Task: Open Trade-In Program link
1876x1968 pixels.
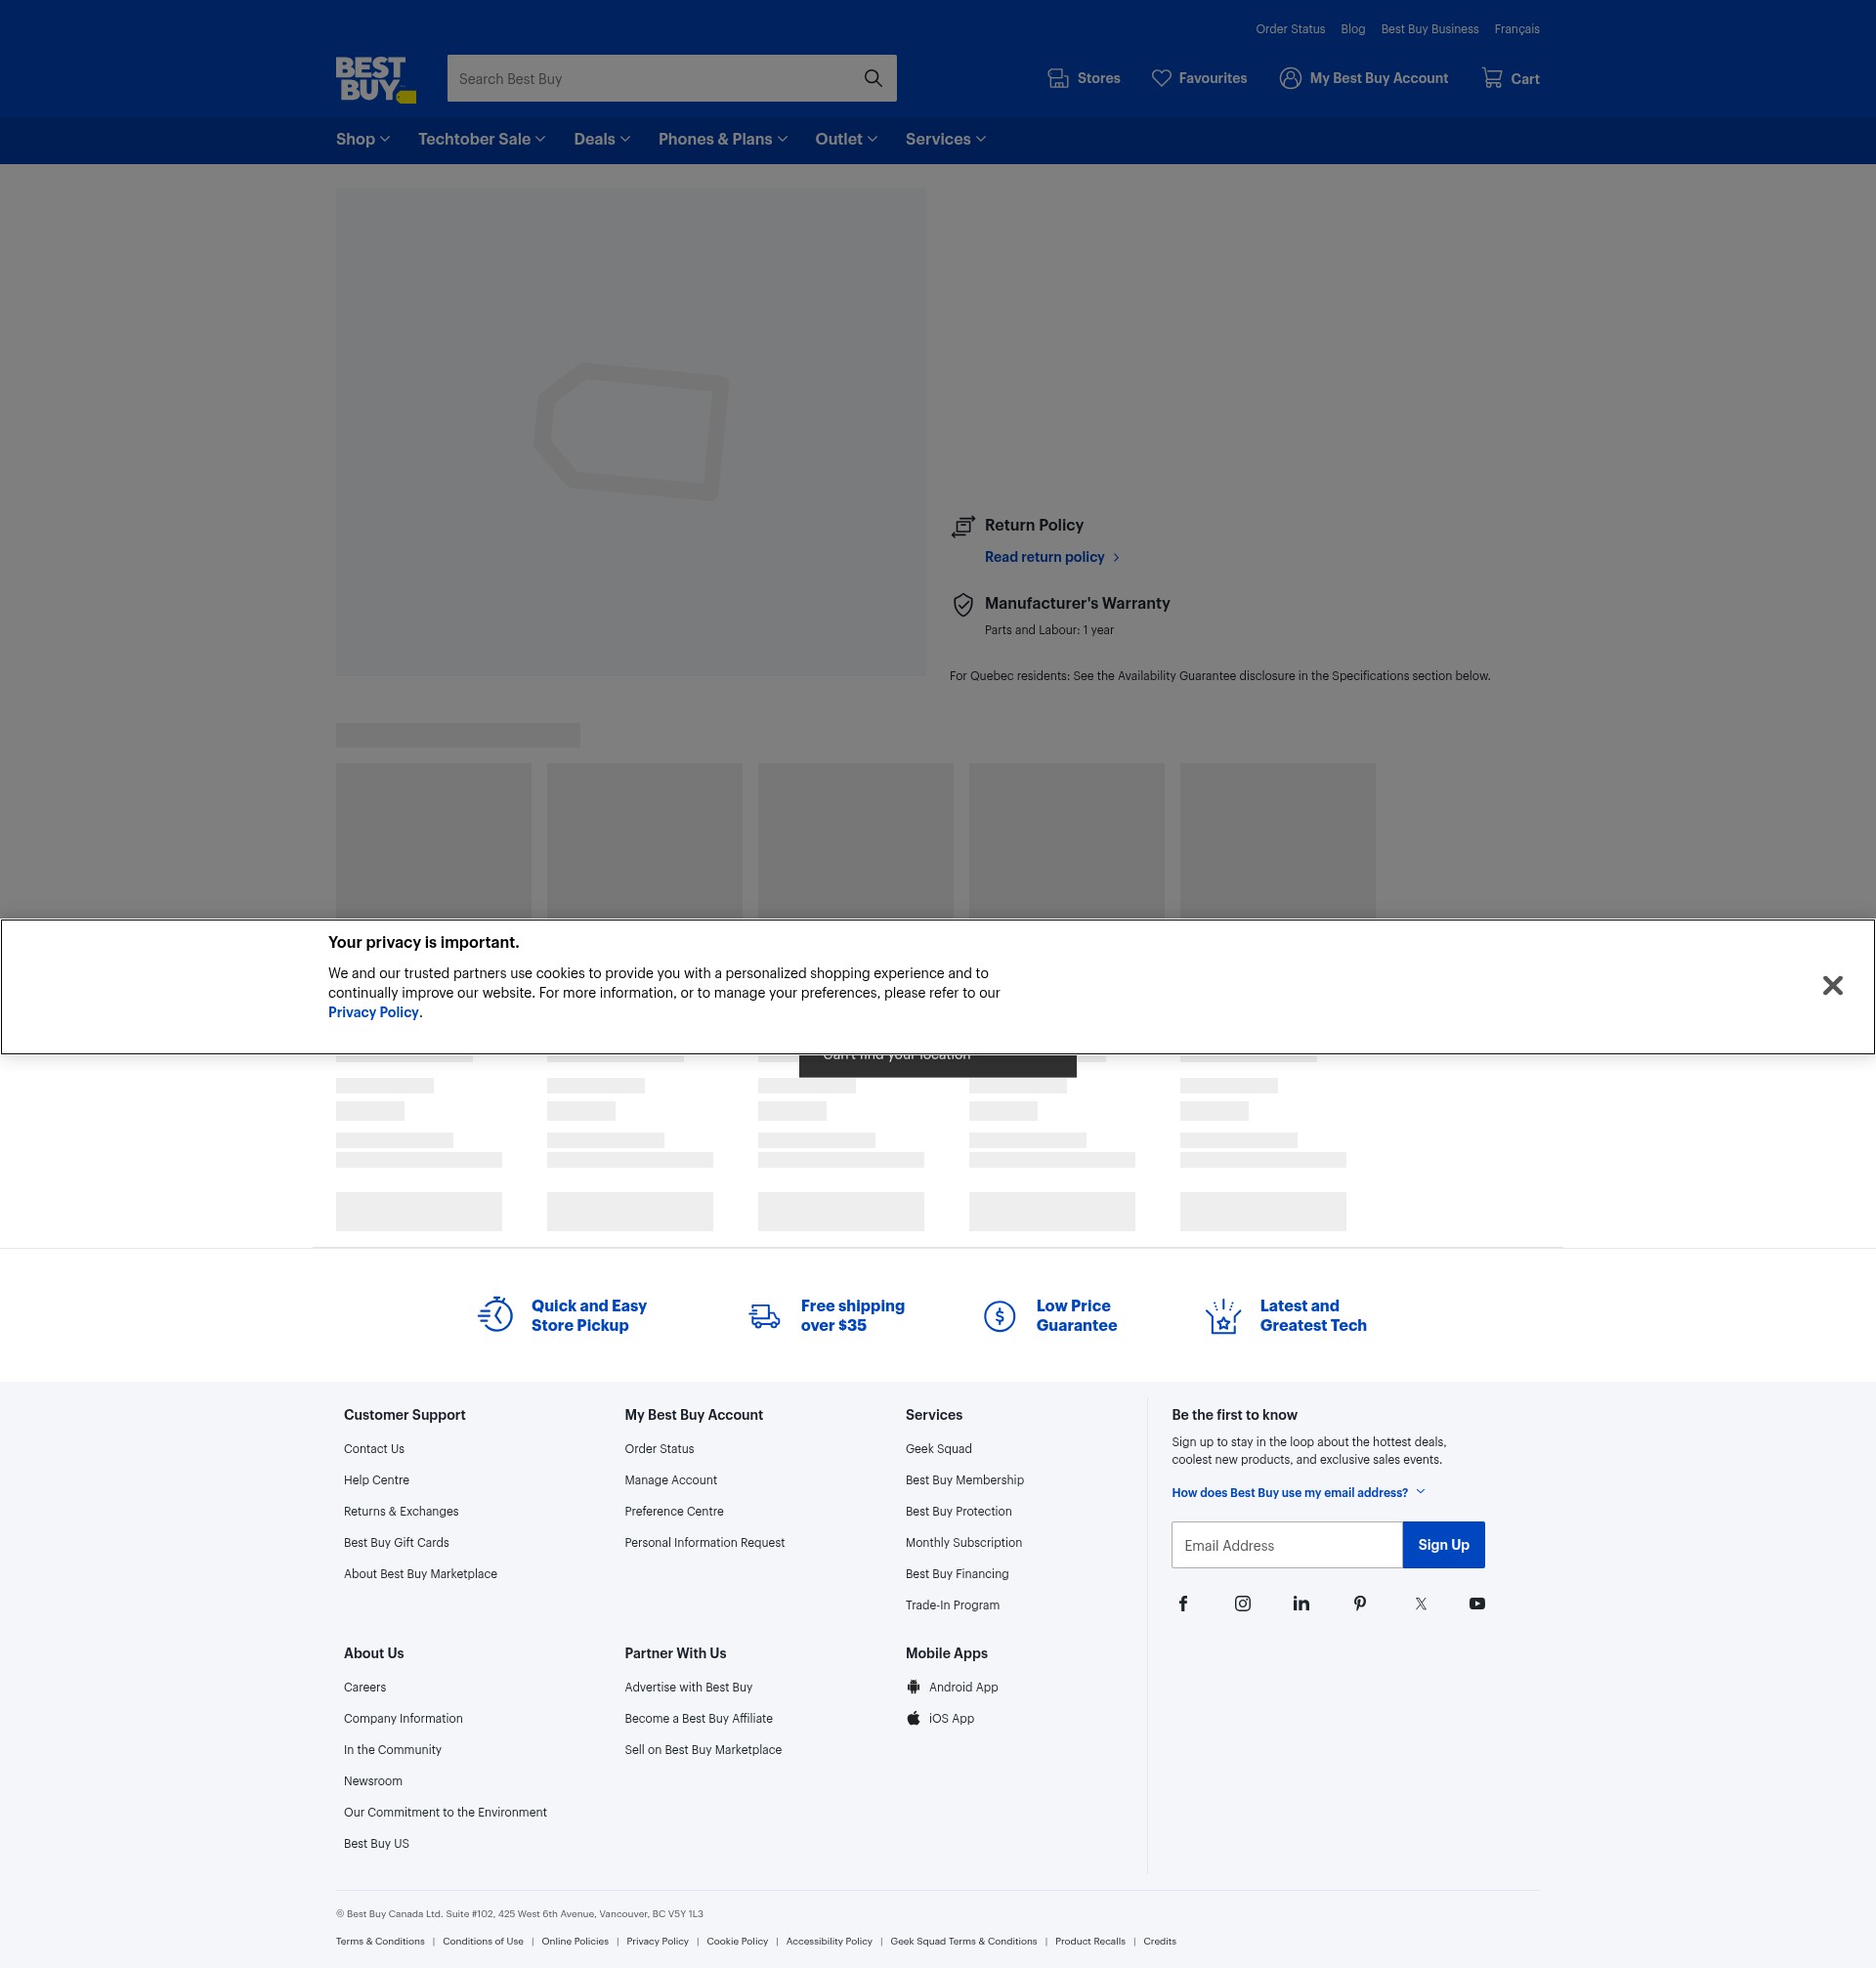Action: tap(952, 1605)
